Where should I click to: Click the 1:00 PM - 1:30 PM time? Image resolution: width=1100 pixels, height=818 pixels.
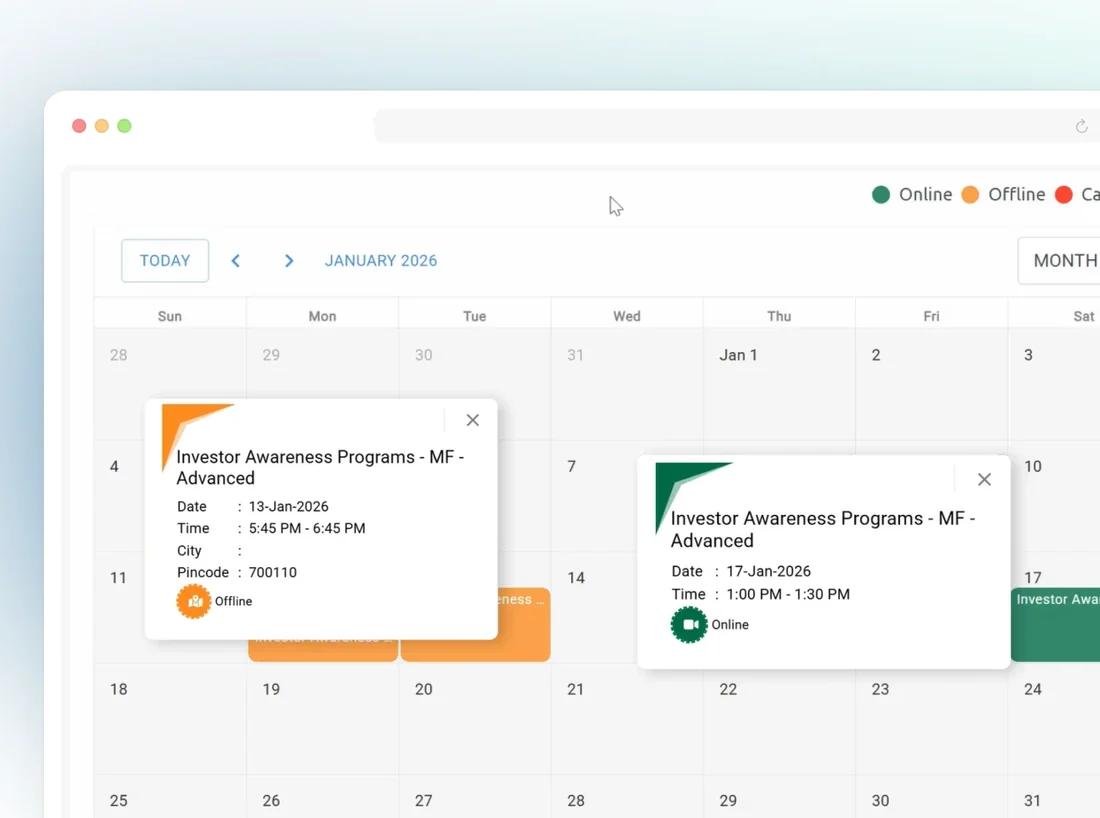point(788,594)
